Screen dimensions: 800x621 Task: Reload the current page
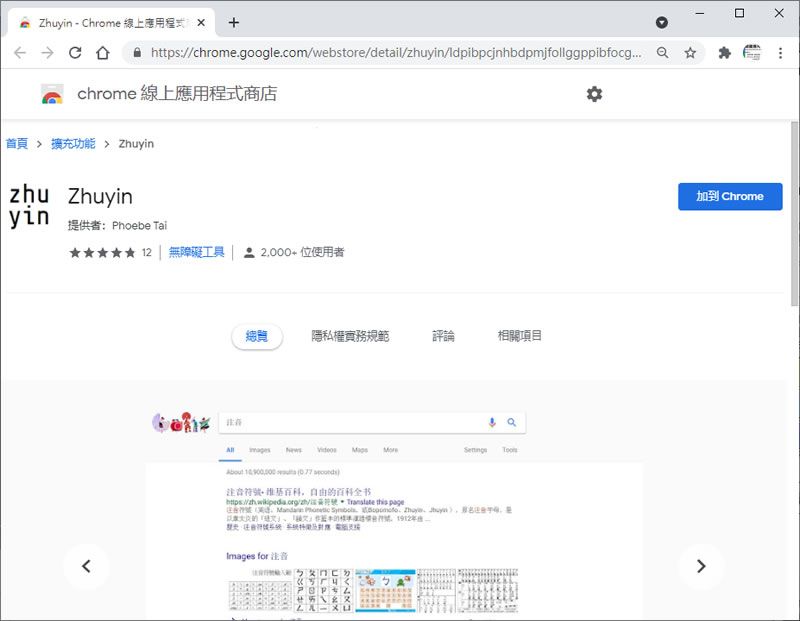[x=75, y=53]
